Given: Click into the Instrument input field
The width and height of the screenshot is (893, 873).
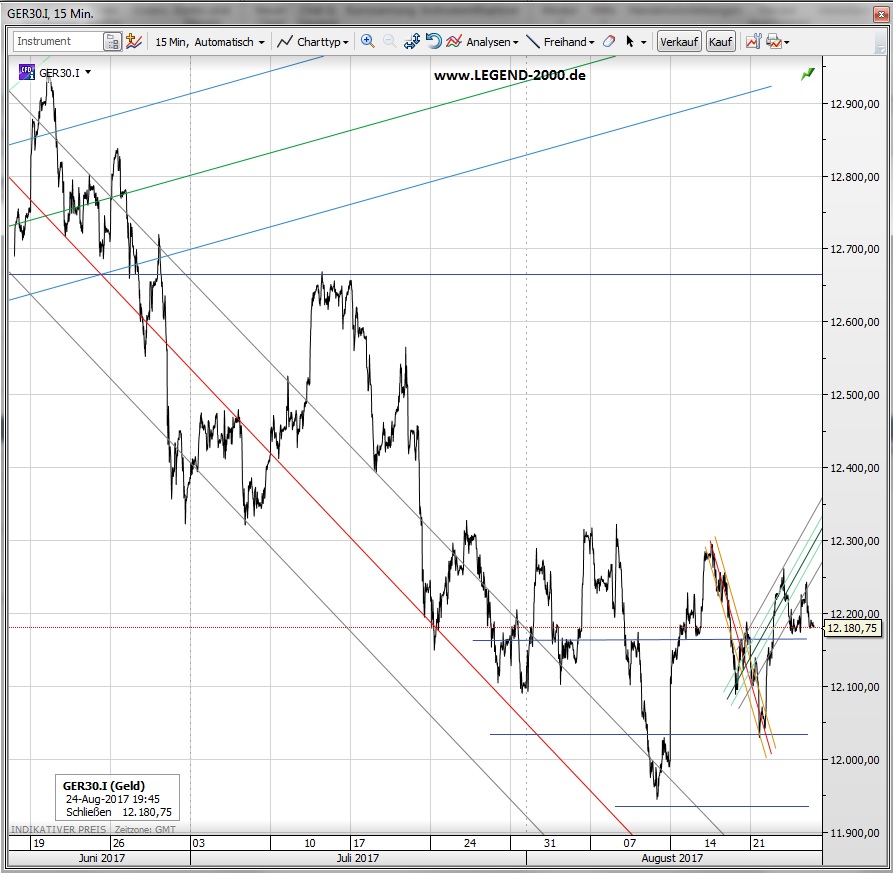Looking at the screenshot, I should click(58, 42).
